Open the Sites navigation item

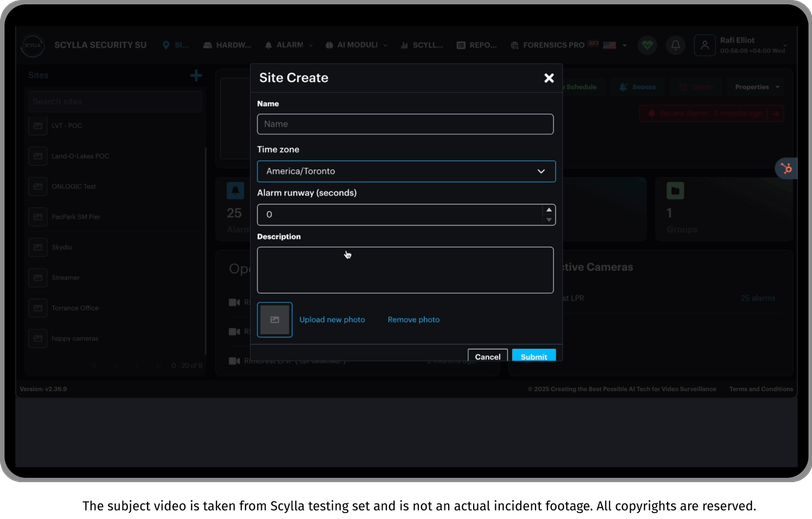(x=176, y=45)
